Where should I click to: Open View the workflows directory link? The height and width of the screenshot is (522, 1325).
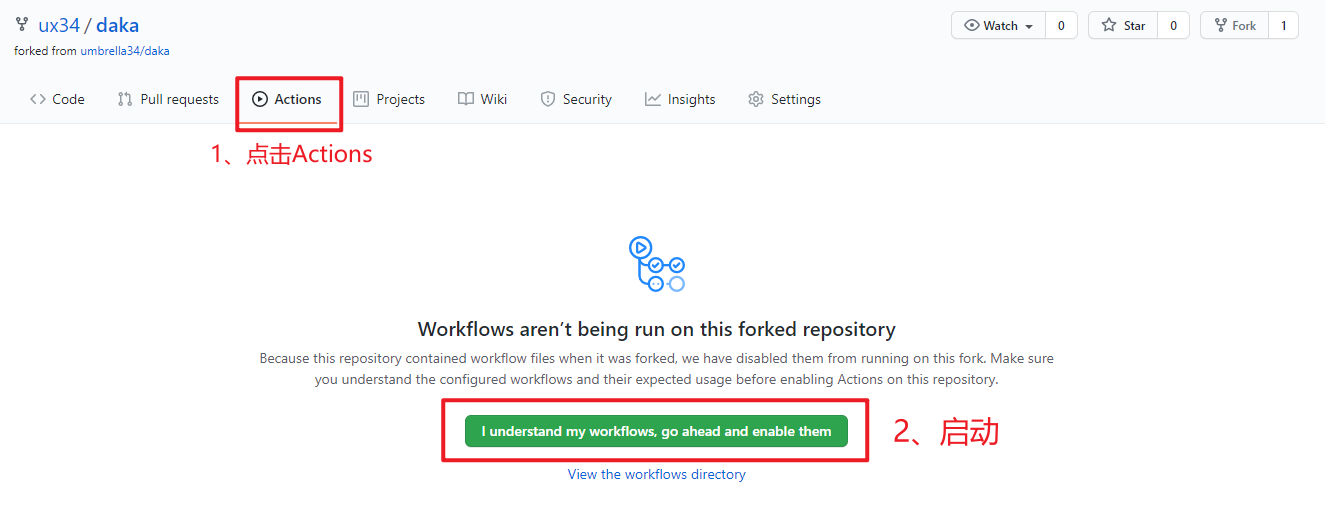(657, 474)
